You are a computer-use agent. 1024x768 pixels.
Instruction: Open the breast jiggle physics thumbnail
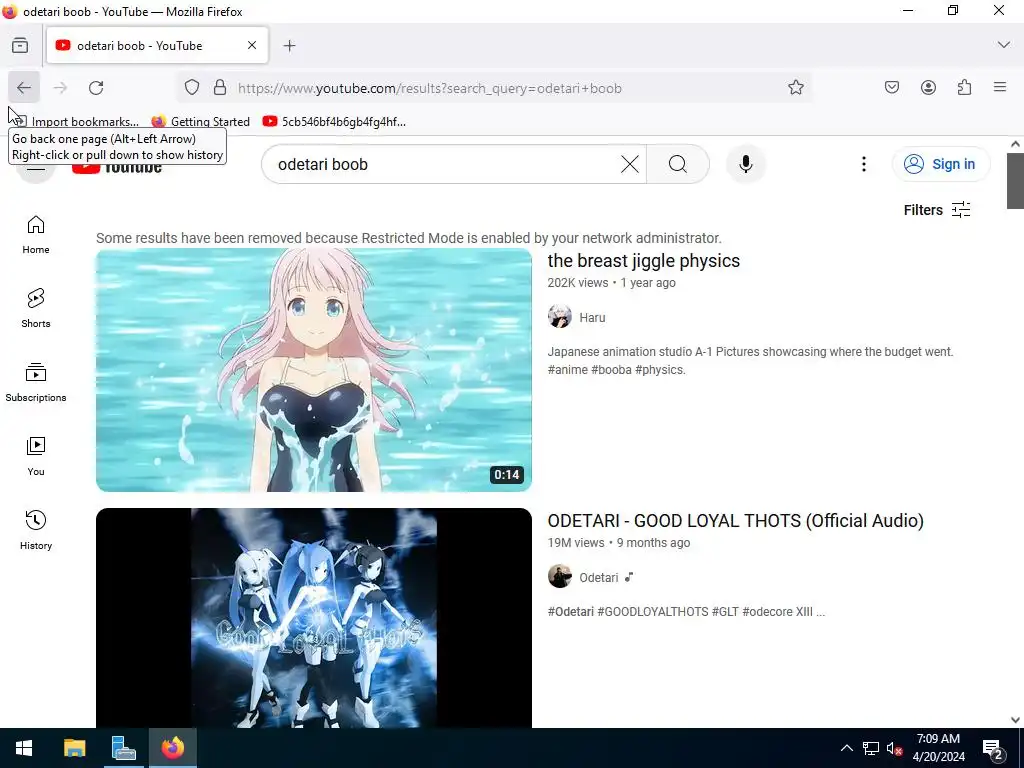click(x=314, y=370)
